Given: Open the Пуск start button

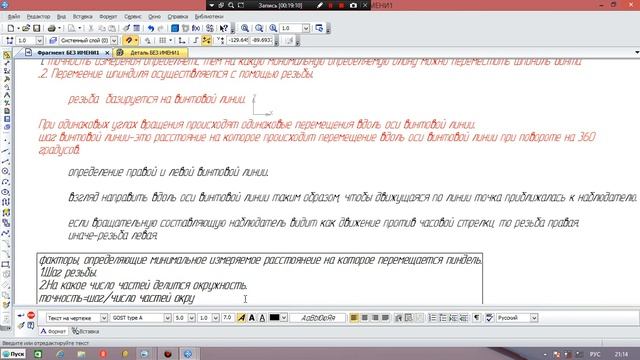Looking at the screenshot, I should coord(13,354).
